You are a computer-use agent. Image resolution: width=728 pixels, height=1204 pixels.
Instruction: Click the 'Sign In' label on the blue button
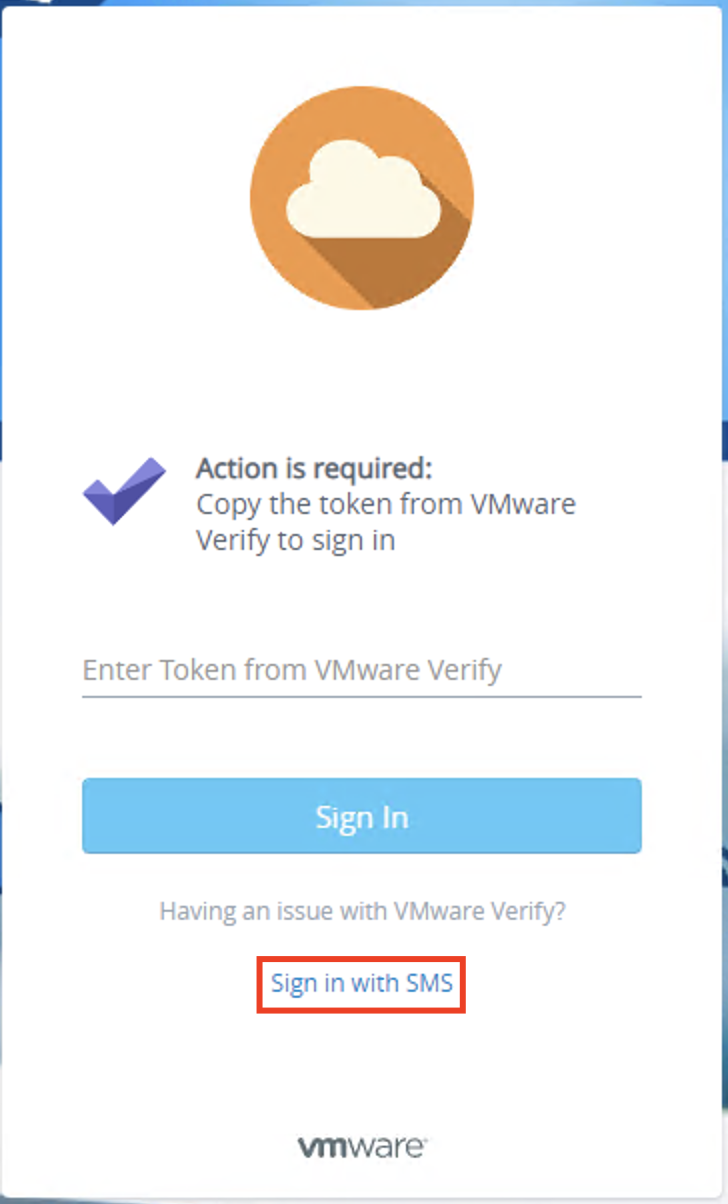coord(362,817)
